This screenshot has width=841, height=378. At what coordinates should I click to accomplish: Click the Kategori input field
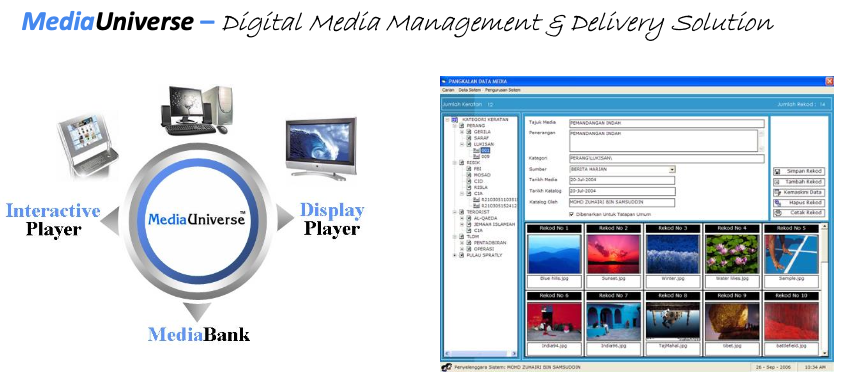pyautogui.click(x=666, y=159)
